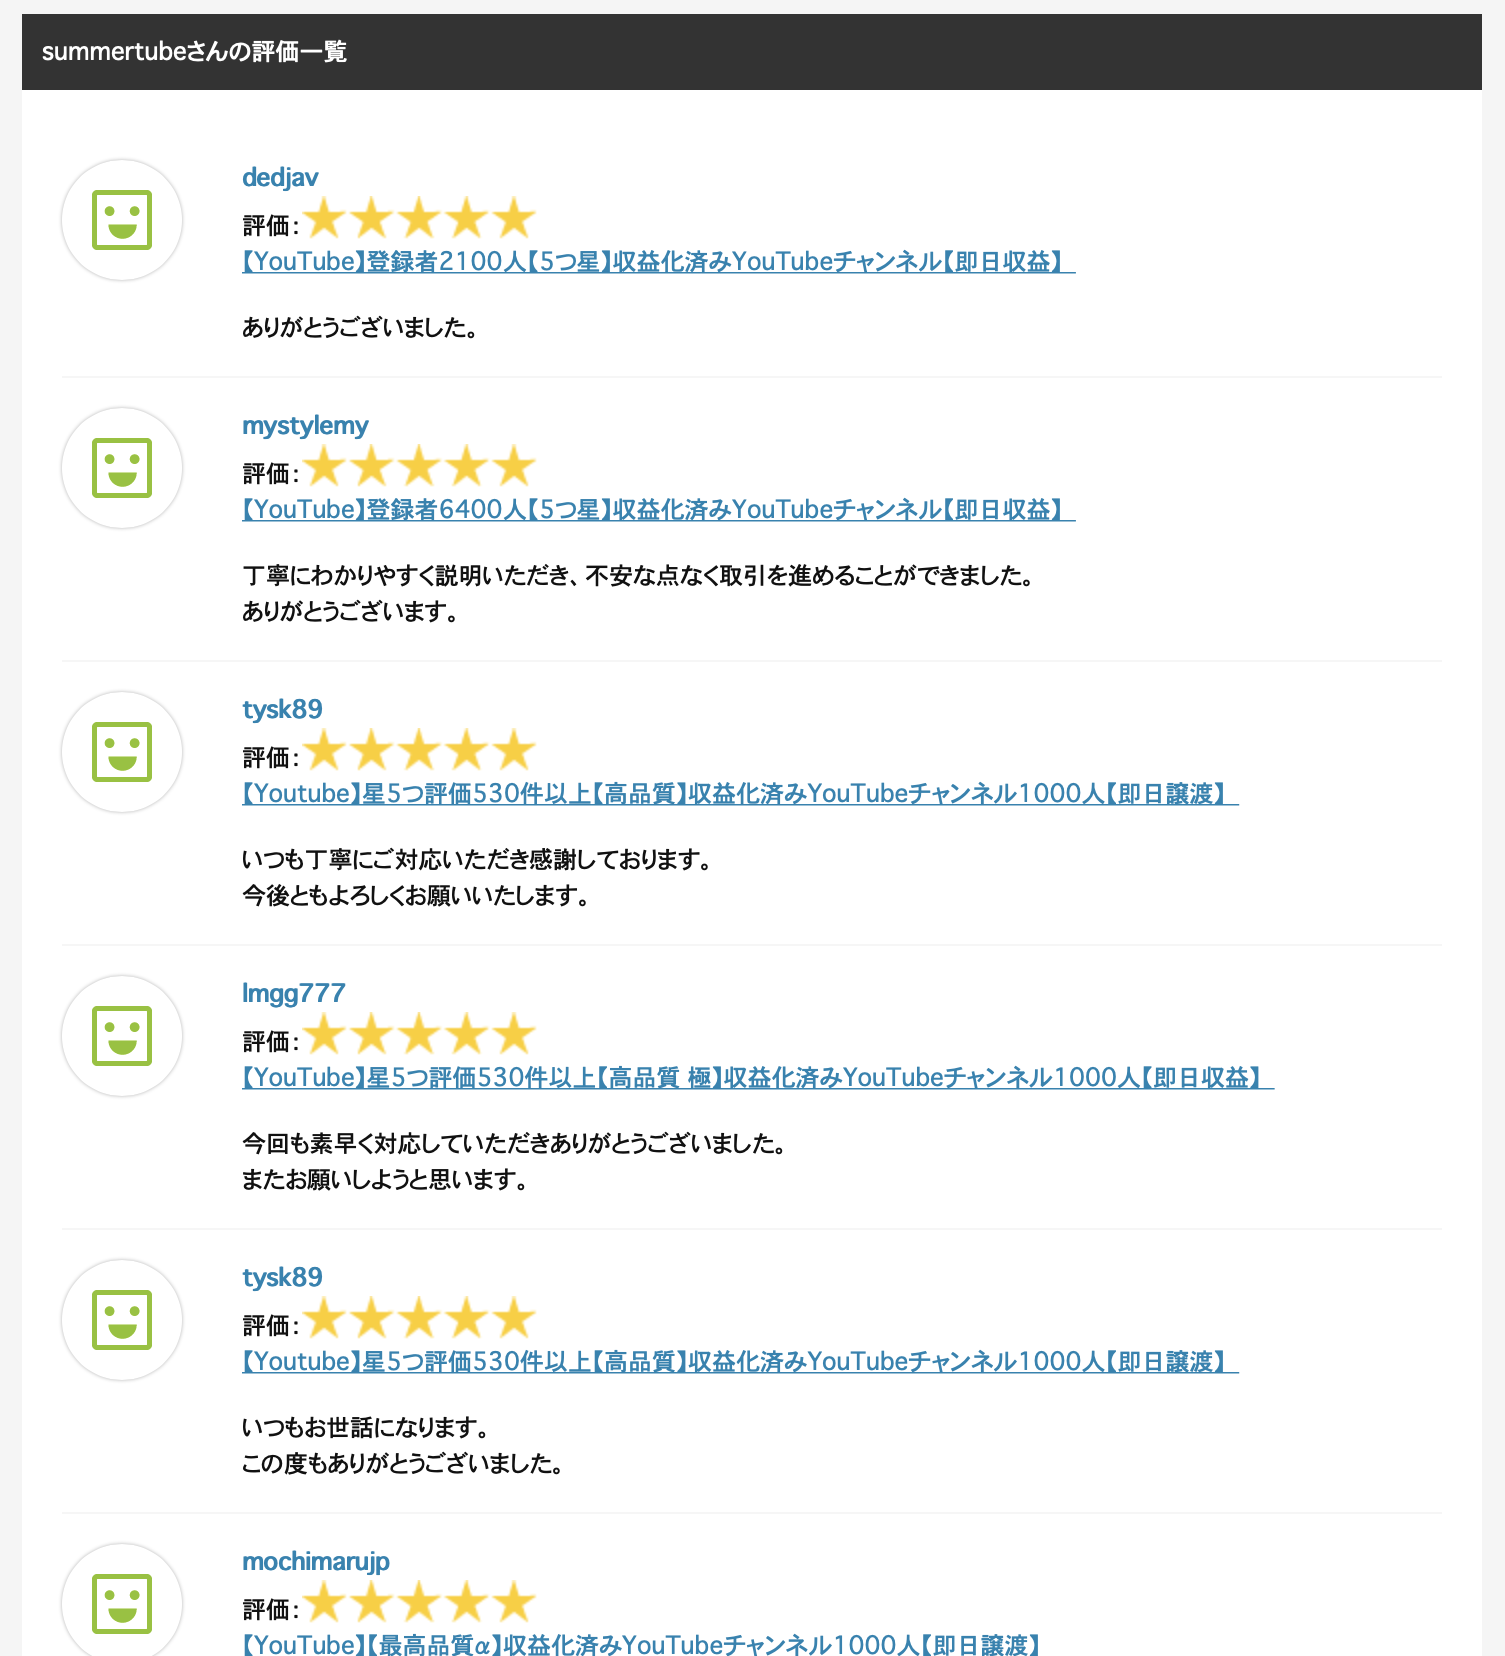Open the 登録者6400人 YouTube channel listing link
The width and height of the screenshot is (1505, 1656).
click(658, 510)
